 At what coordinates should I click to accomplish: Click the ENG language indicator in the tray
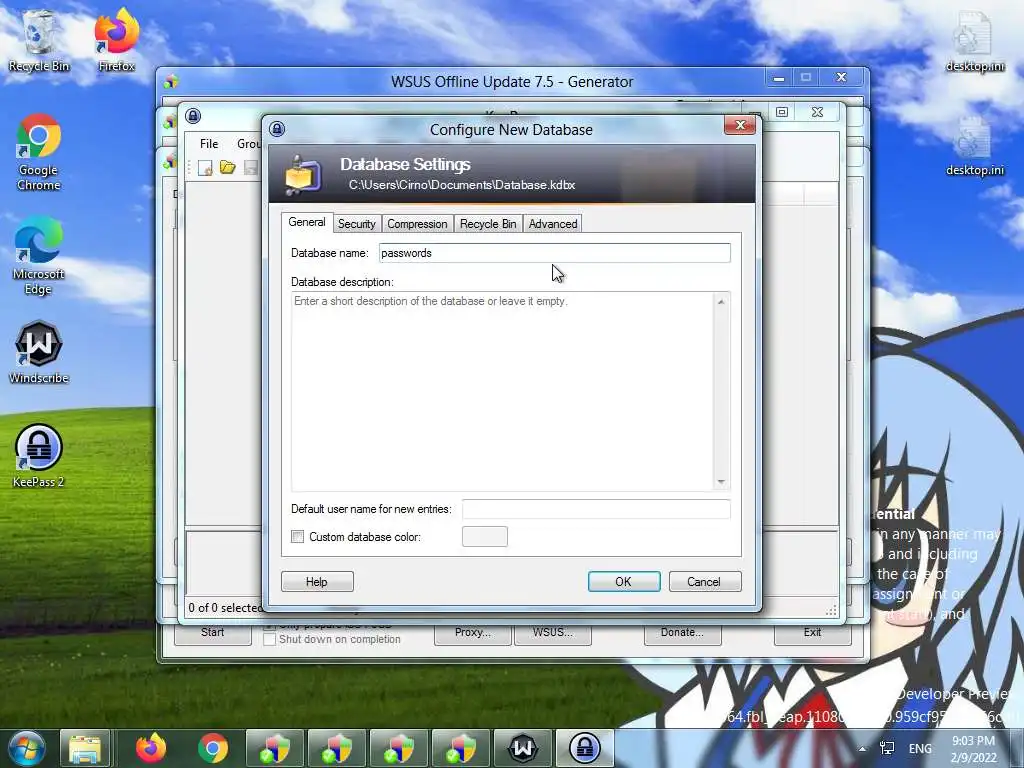920,749
